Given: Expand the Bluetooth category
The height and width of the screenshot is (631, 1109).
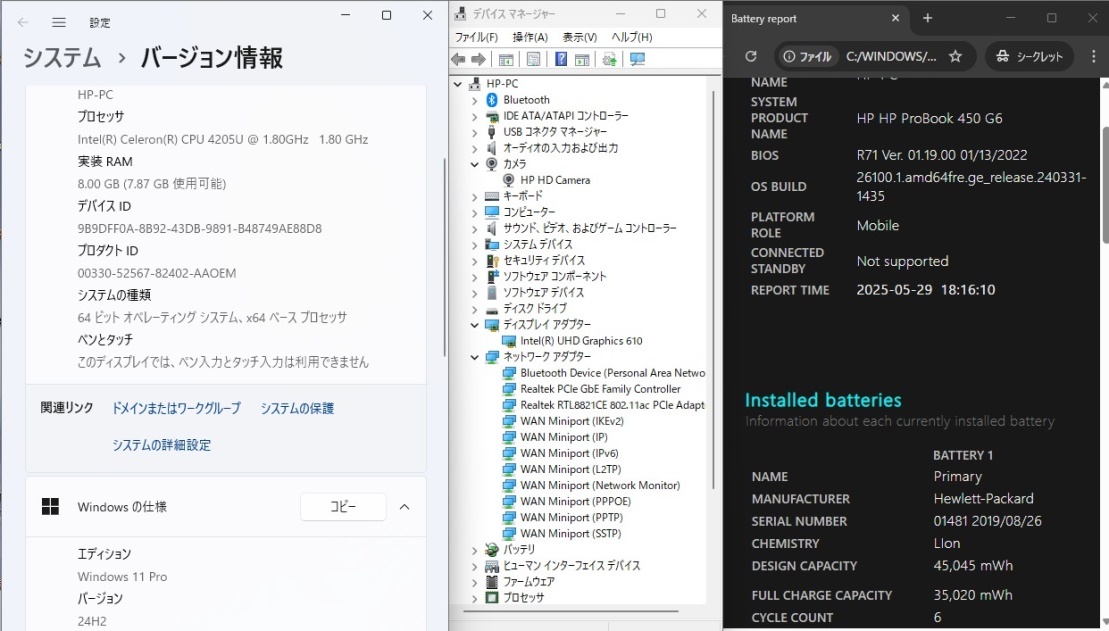Looking at the screenshot, I should click(475, 100).
